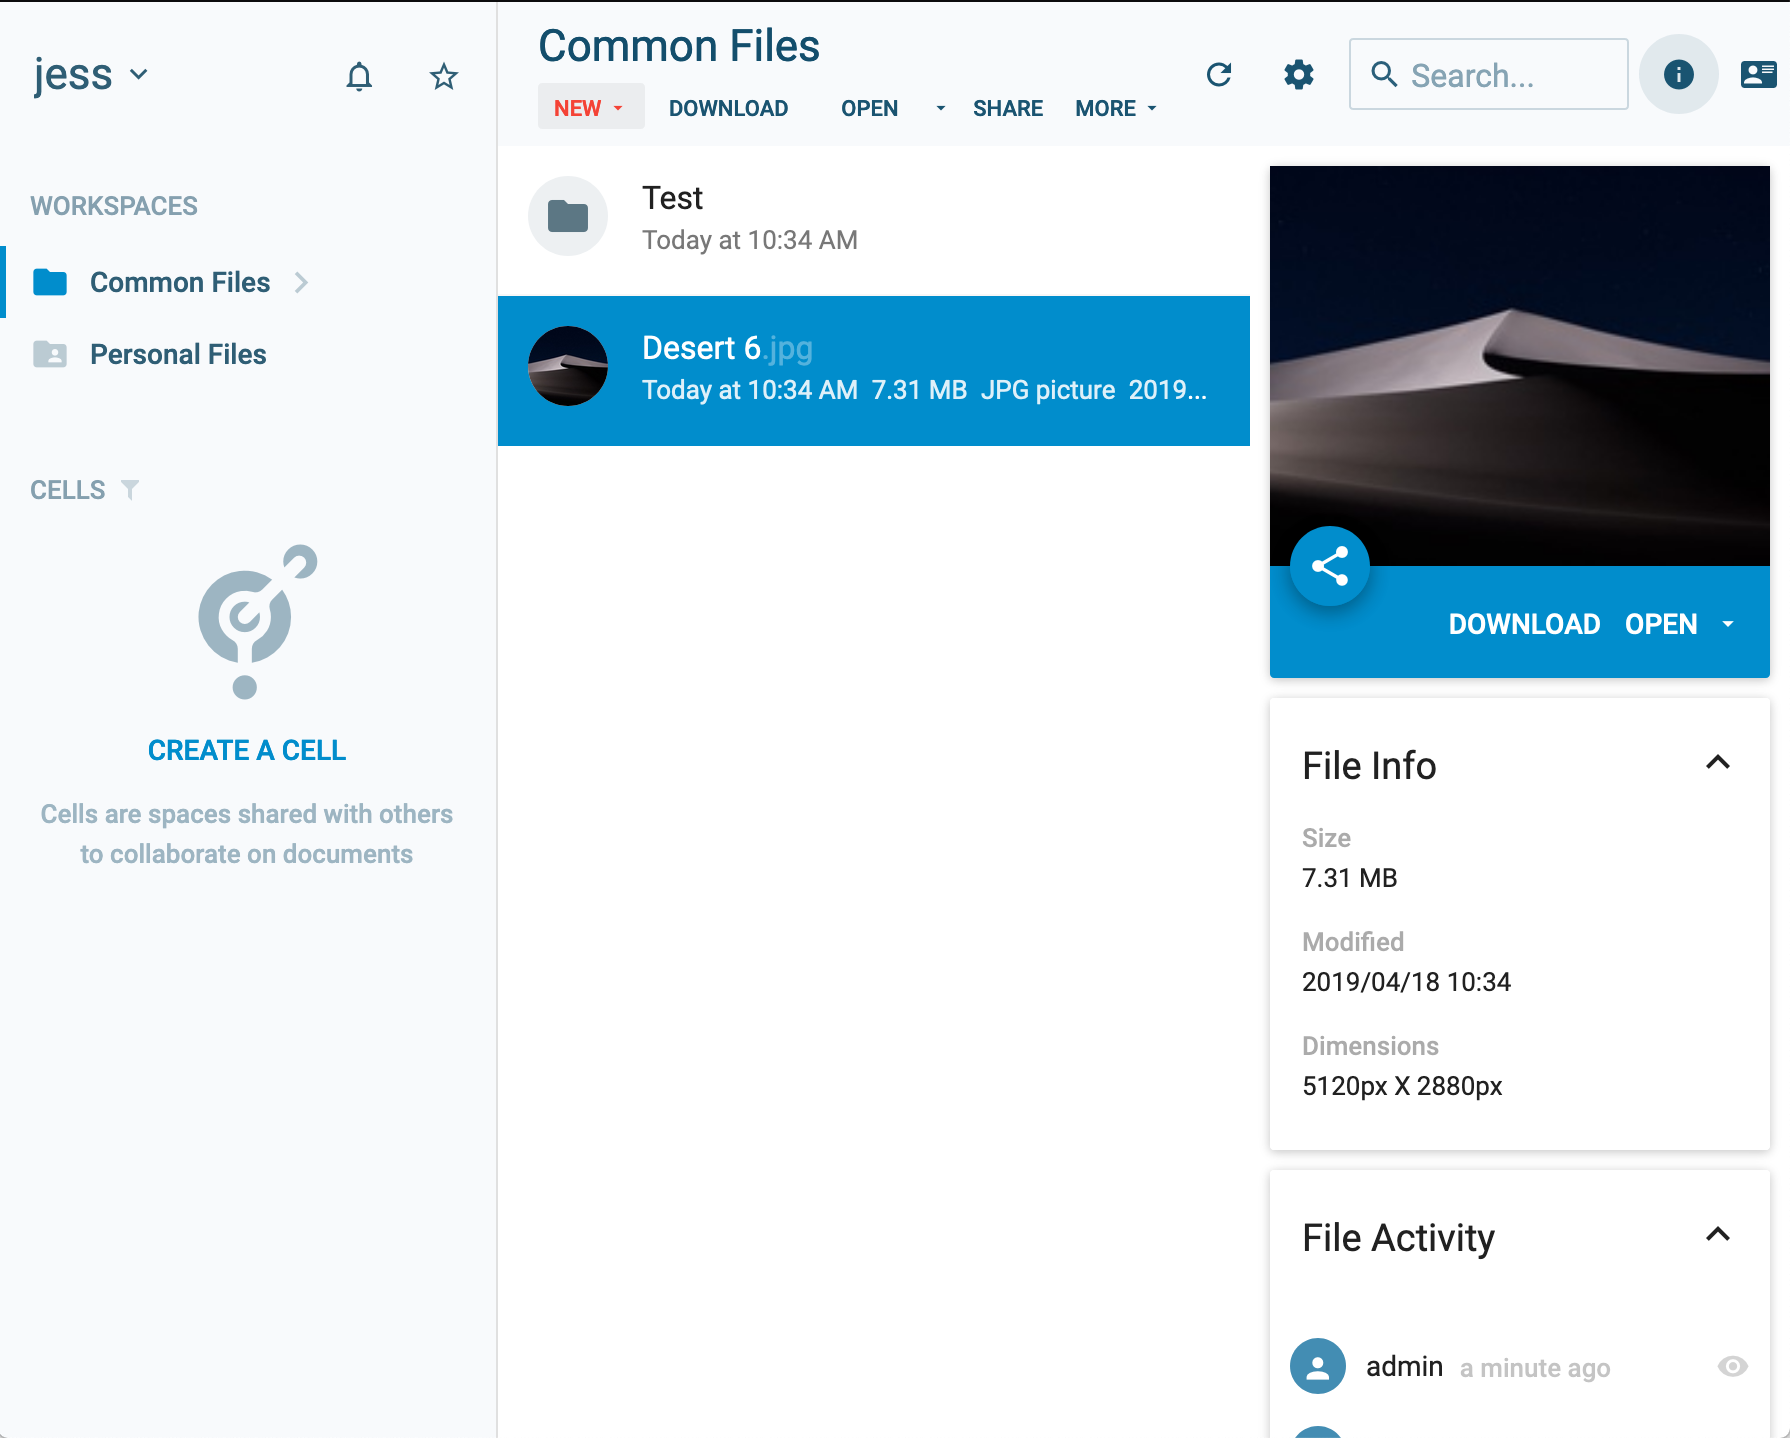Click the Common Files folder icon

click(50, 283)
